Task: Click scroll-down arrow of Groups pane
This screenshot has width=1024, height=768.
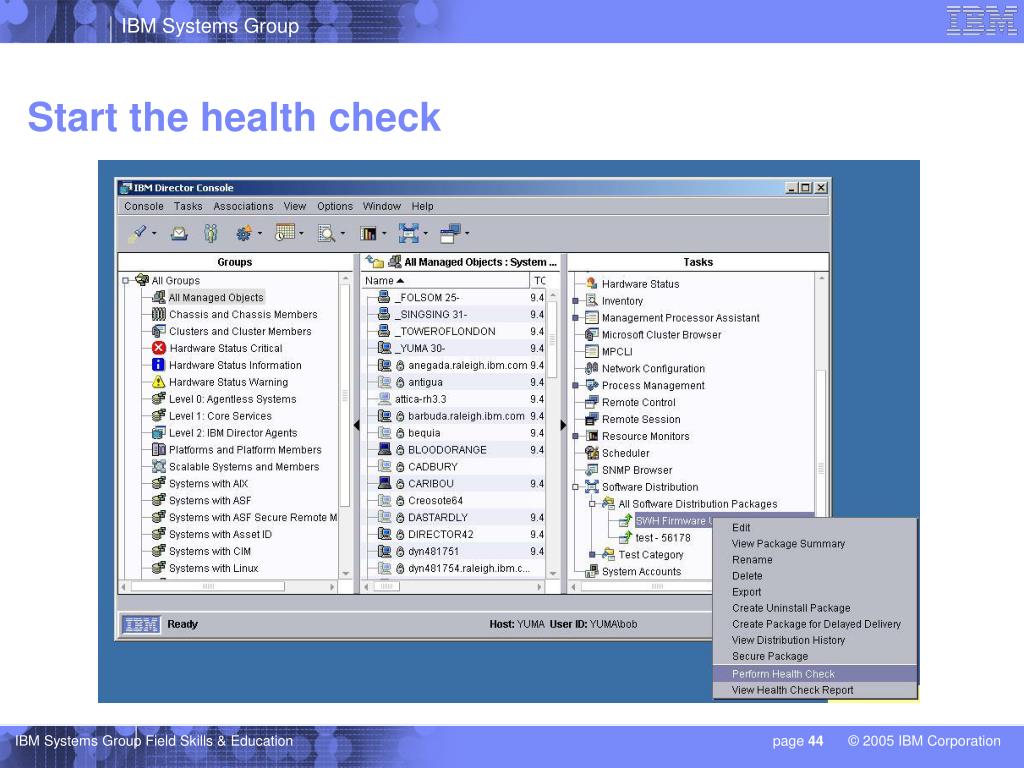Action: [345, 573]
